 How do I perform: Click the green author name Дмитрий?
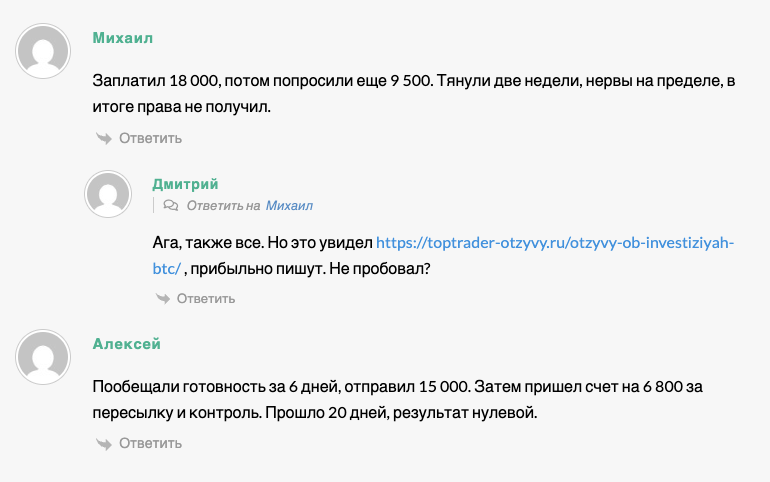pos(185,184)
